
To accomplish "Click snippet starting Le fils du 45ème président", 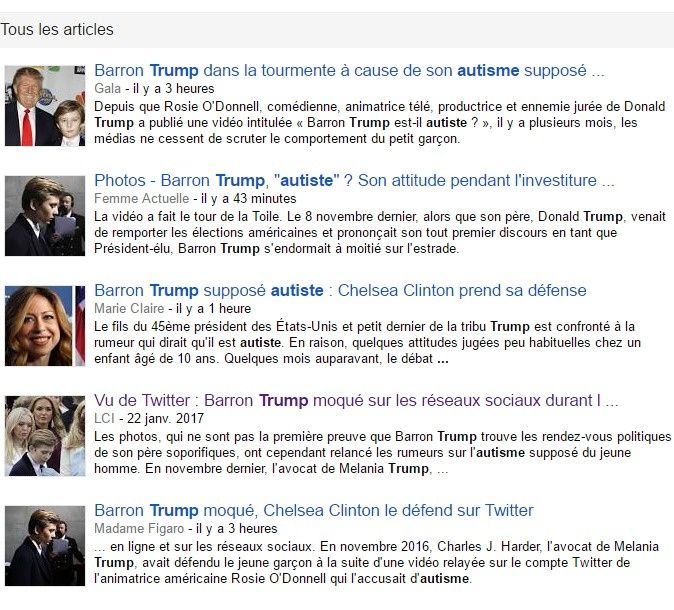I will tap(368, 343).
